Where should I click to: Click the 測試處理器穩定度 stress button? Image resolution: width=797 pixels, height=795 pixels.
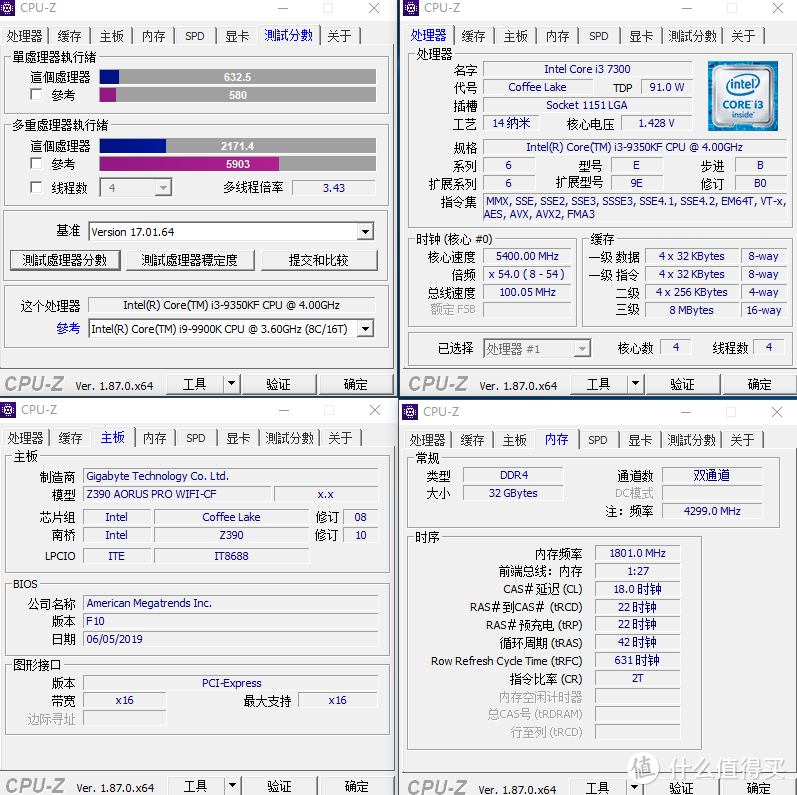pos(190,260)
